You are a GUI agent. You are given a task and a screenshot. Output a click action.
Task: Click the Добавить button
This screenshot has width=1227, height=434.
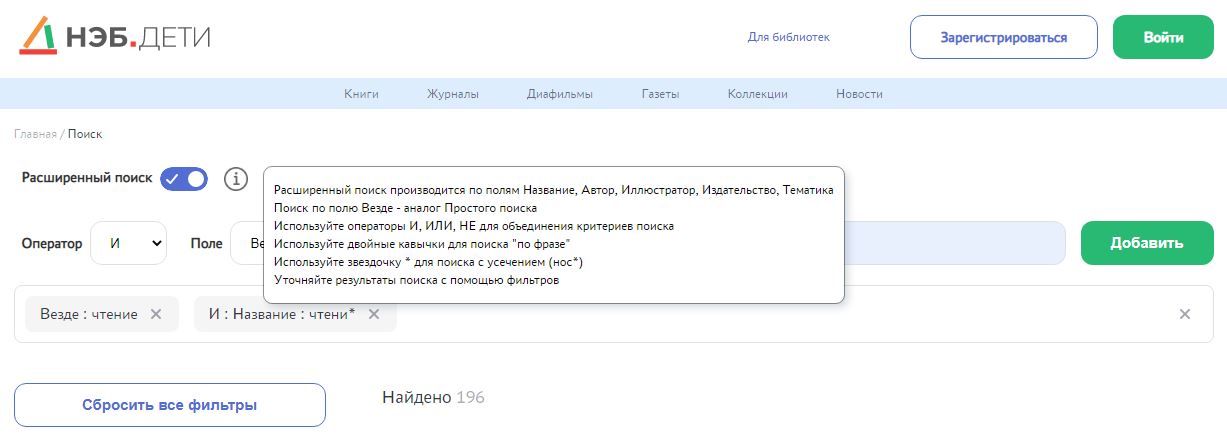tap(1146, 243)
